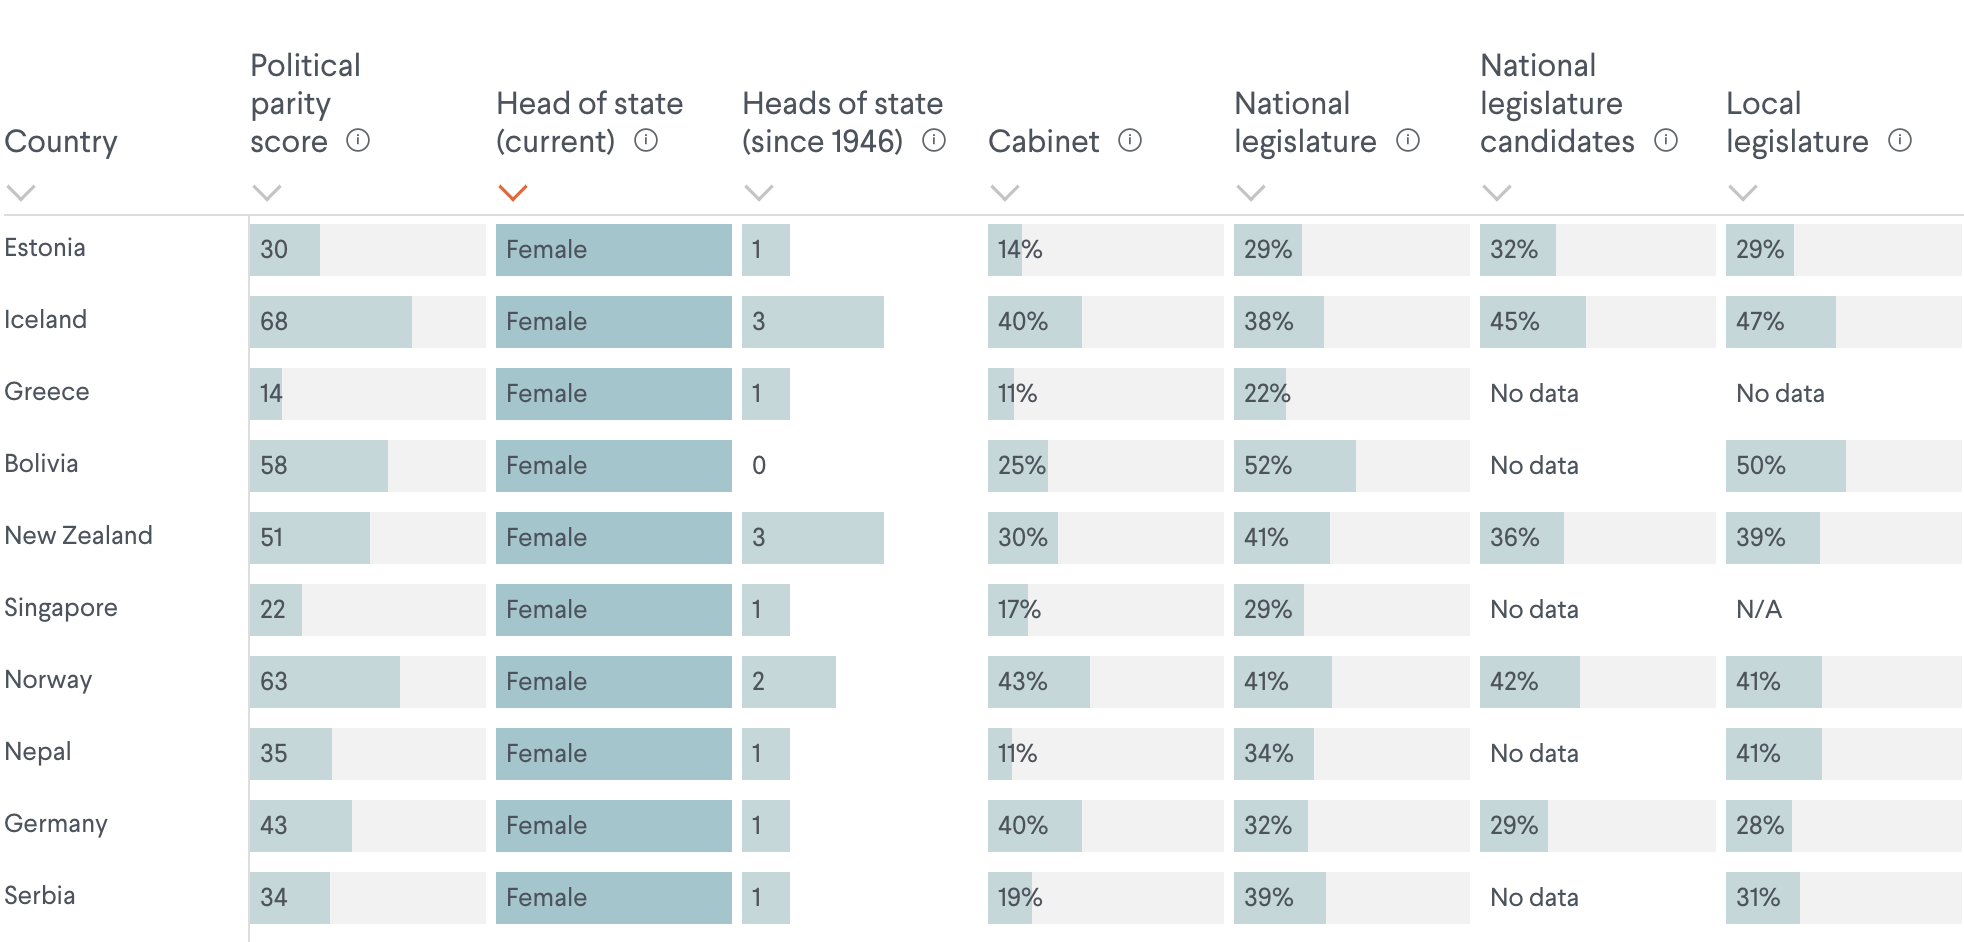Select the Iceland row label
This screenshot has width=1964, height=942.
pos(46,320)
